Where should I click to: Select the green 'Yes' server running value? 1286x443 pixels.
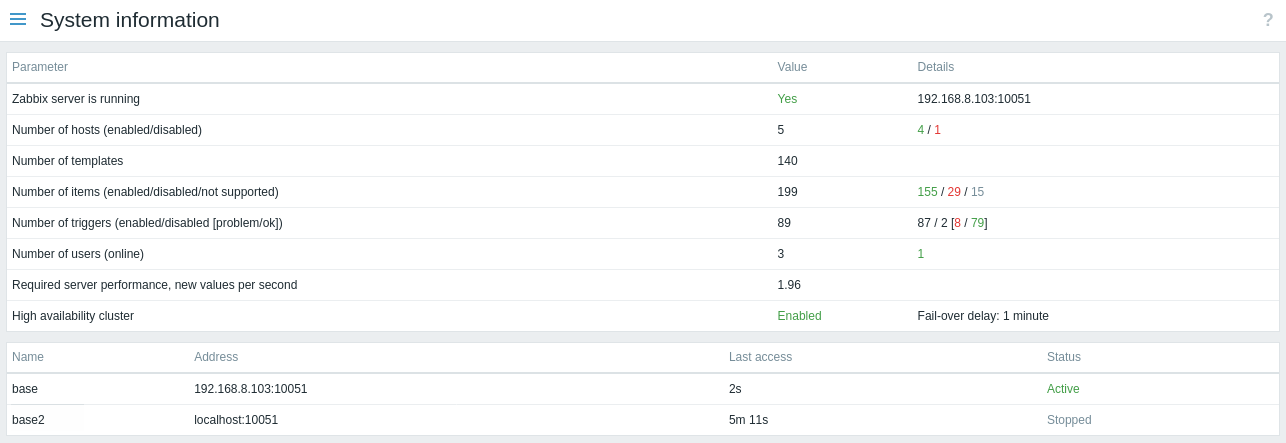coord(787,99)
